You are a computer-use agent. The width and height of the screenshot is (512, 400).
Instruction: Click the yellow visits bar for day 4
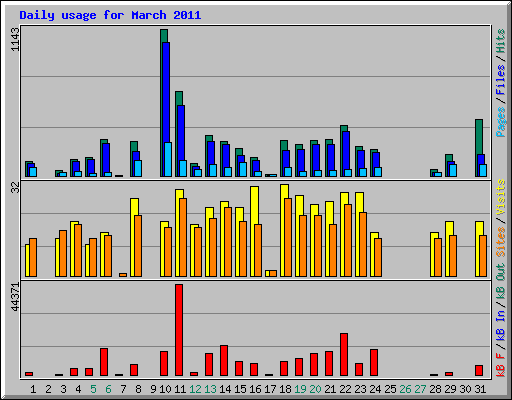(x=73, y=249)
